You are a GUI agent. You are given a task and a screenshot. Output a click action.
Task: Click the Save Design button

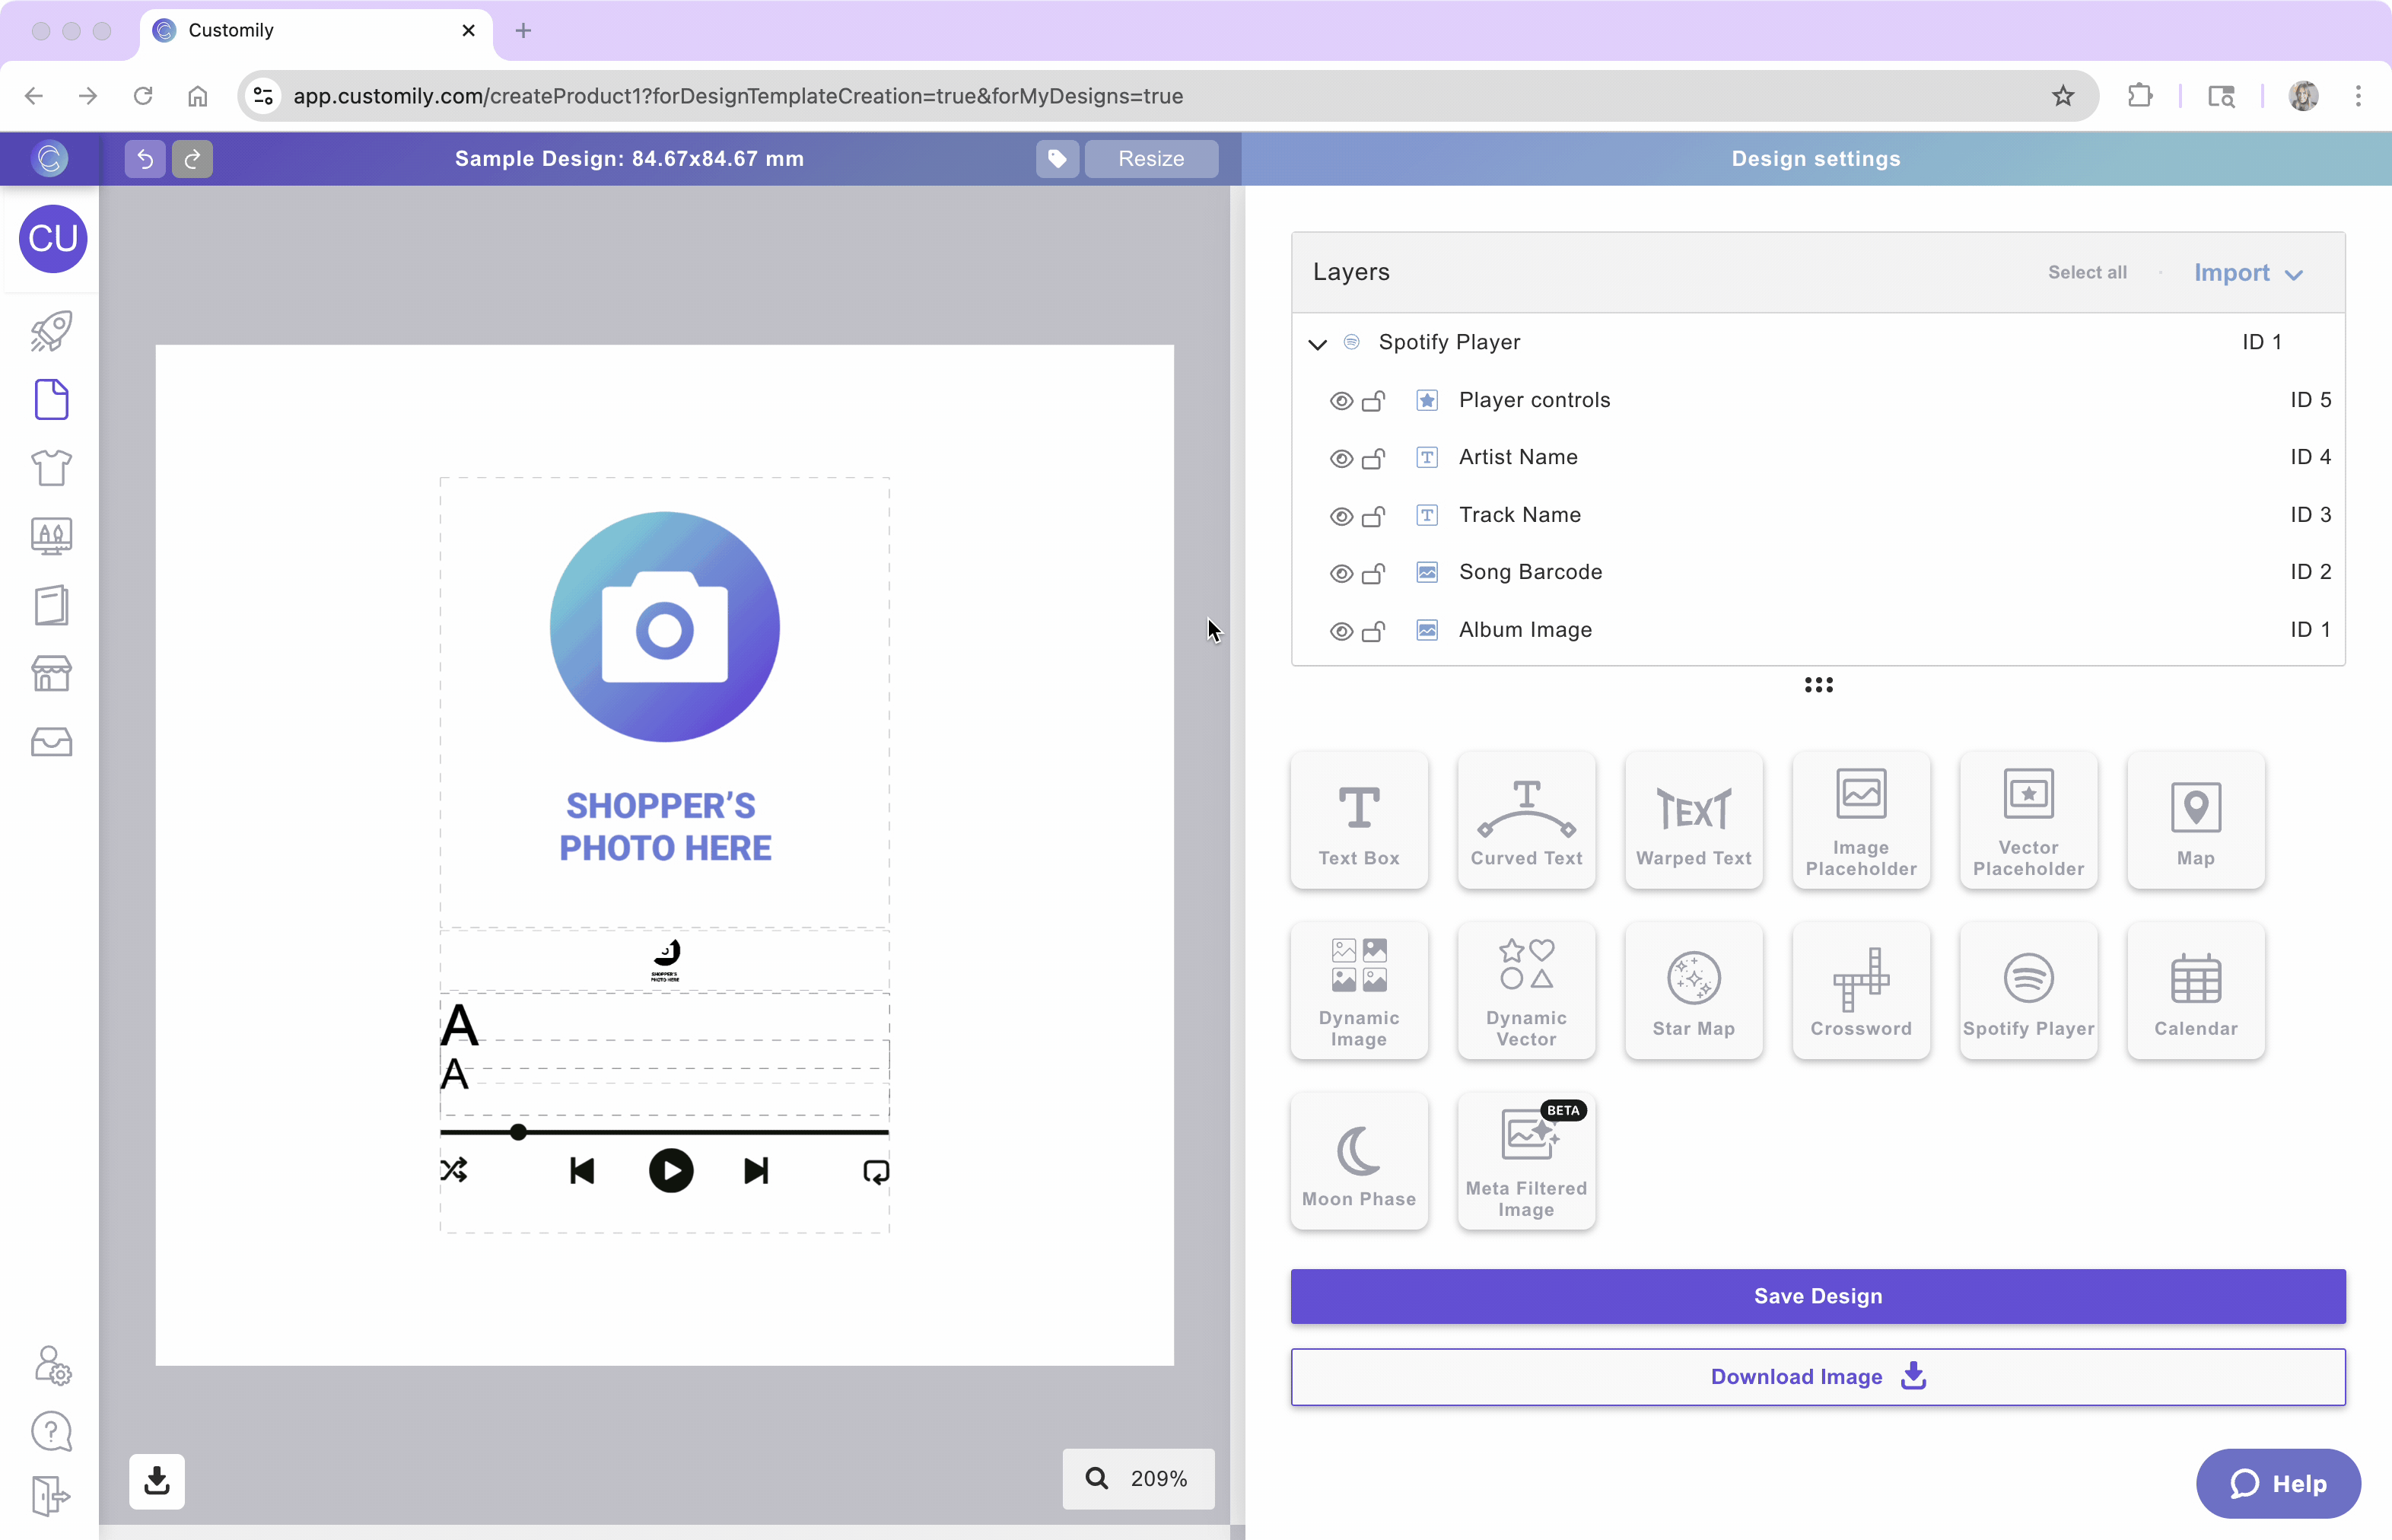tap(1817, 1296)
